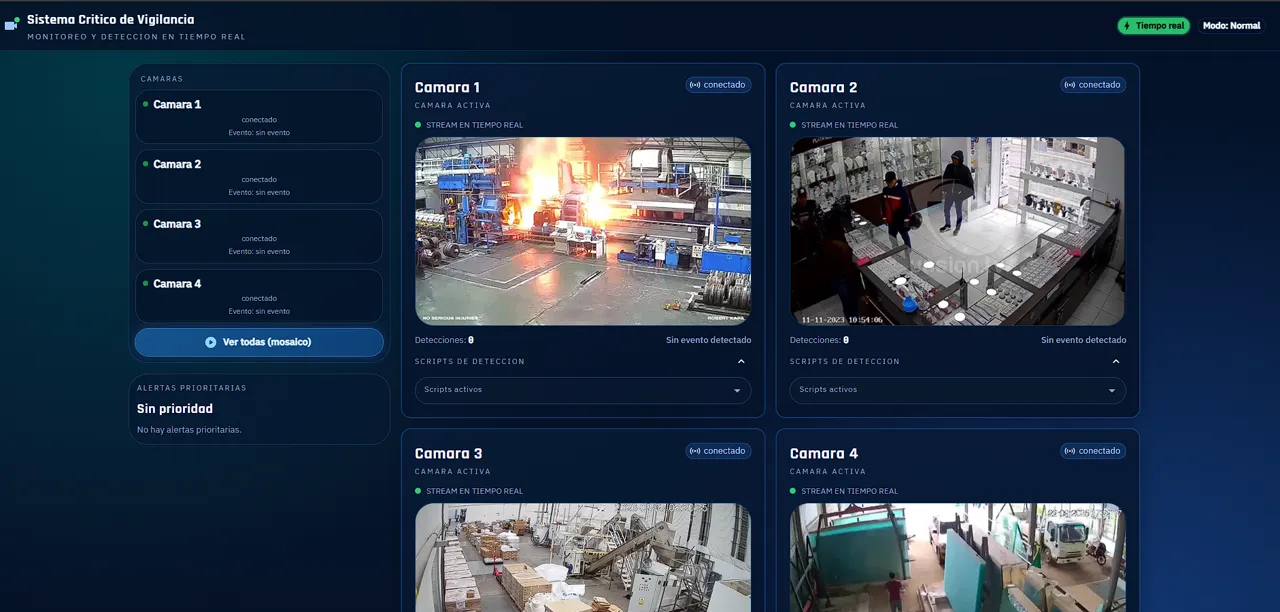Image resolution: width=1280 pixels, height=612 pixels.
Task: Click Stream en tiempo real dot on Camara 4
Action: click(793, 491)
